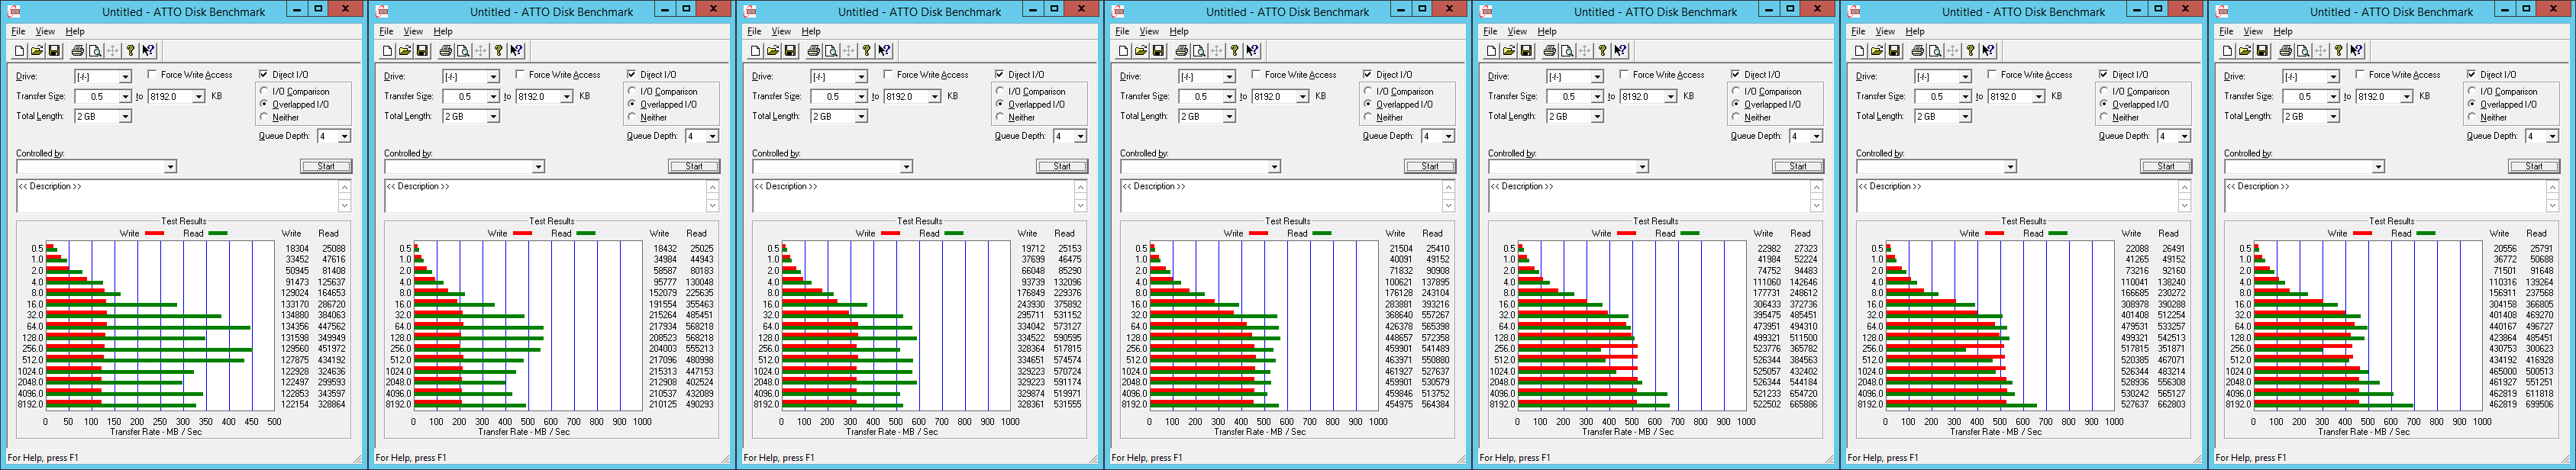Image resolution: width=2576 pixels, height=470 pixels.
Task: Expand the Total Length dropdown in the sixth ATTO window
Action: pos(1965,117)
